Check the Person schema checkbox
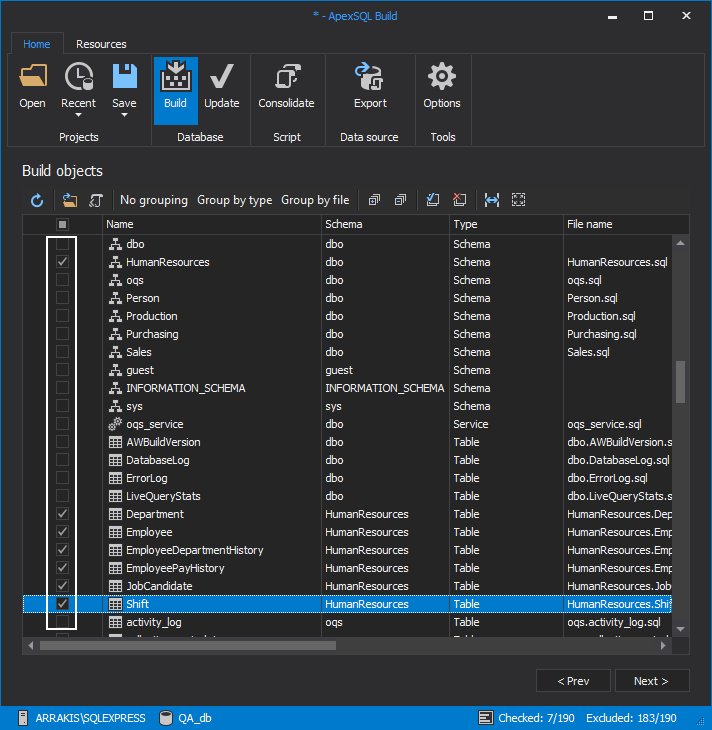This screenshot has height=730, width=712. pos(62,298)
